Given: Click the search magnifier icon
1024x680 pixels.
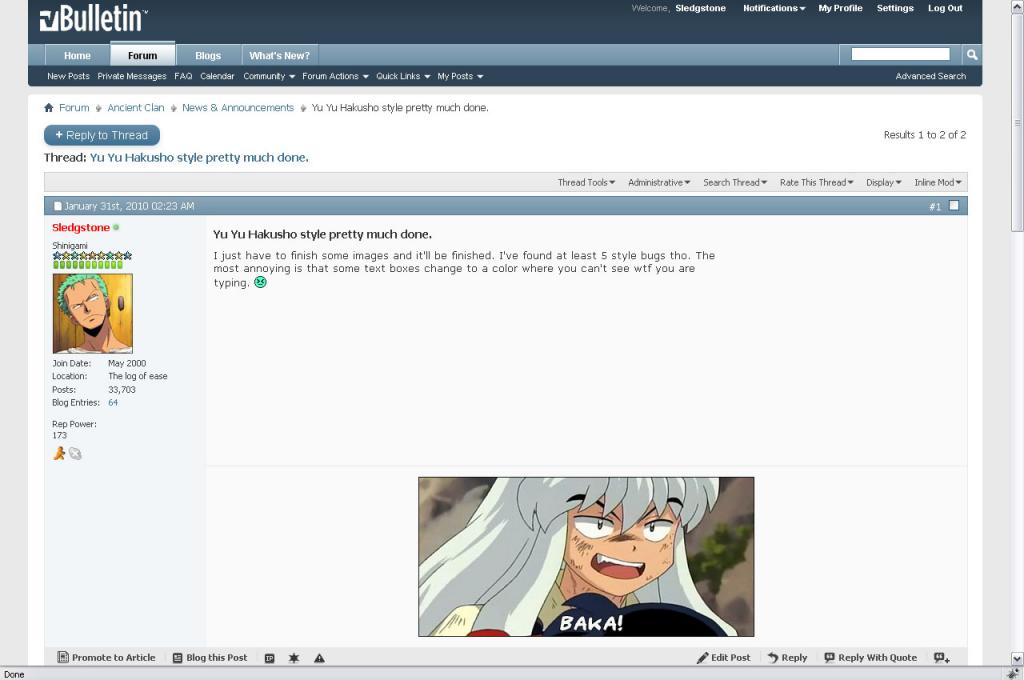Looking at the screenshot, I should tap(972, 55).
